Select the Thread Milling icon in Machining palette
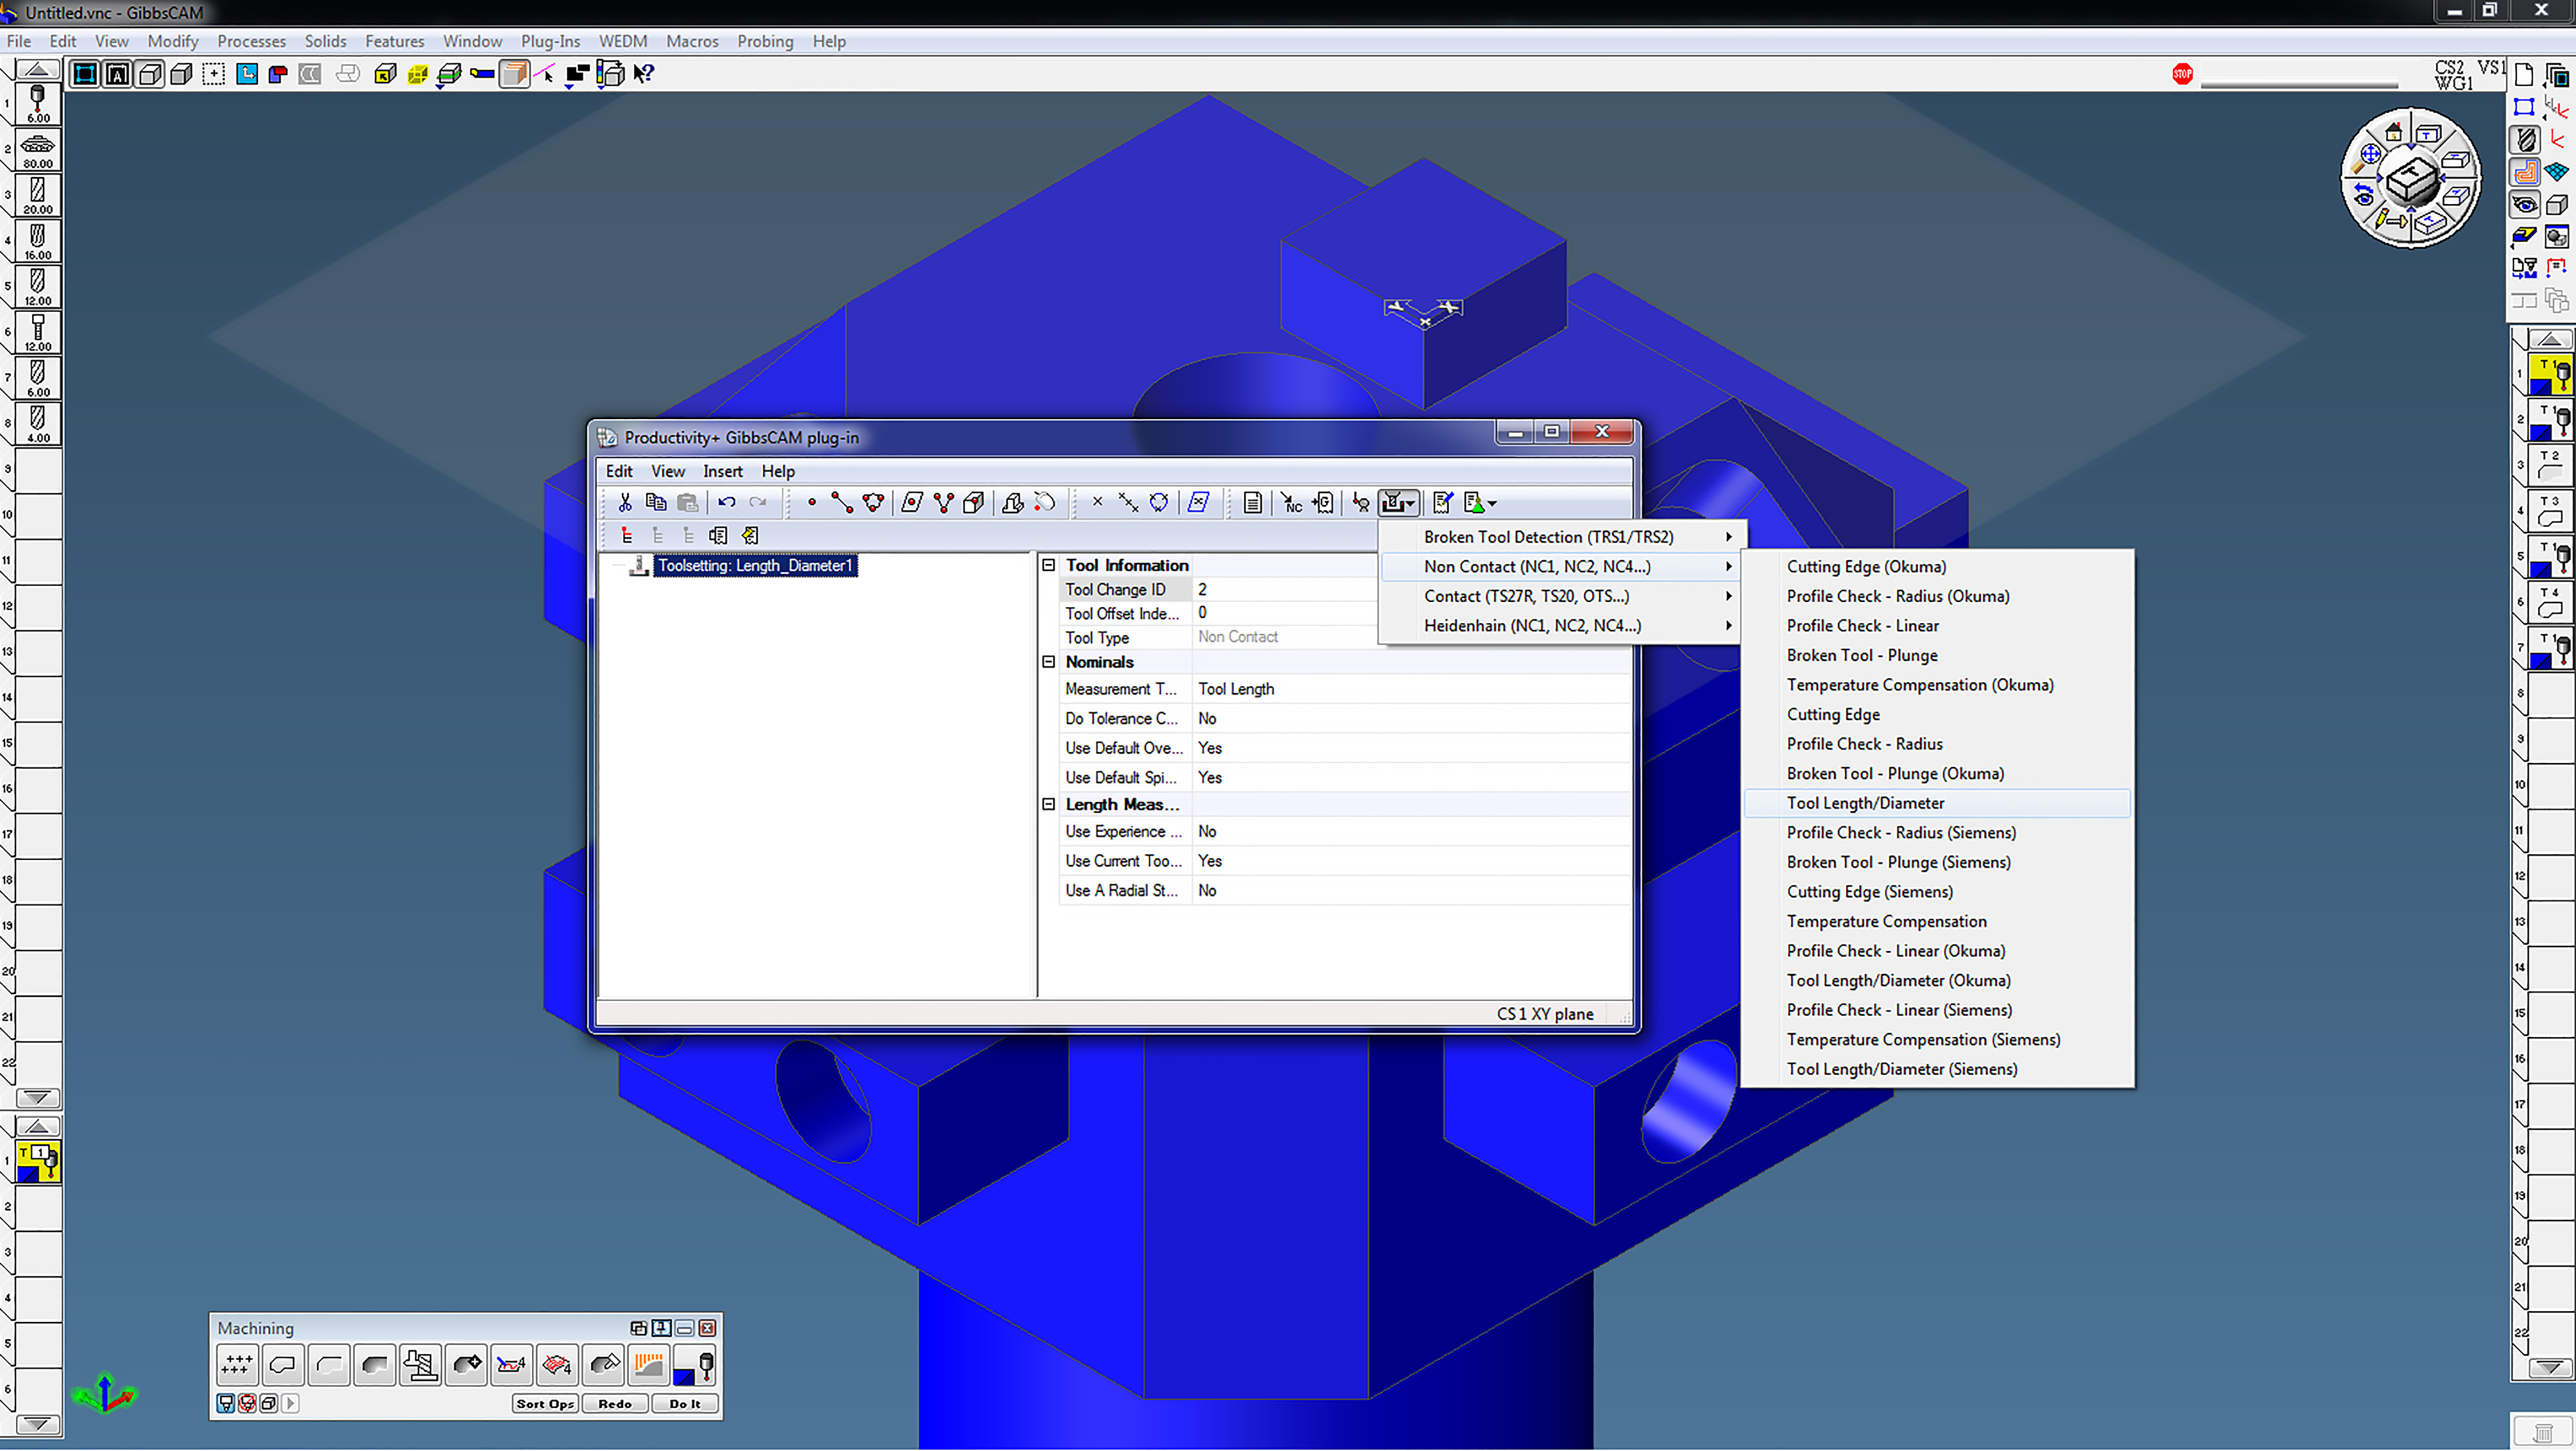Viewport: 2576px width, 1451px height. coord(420,1366)
